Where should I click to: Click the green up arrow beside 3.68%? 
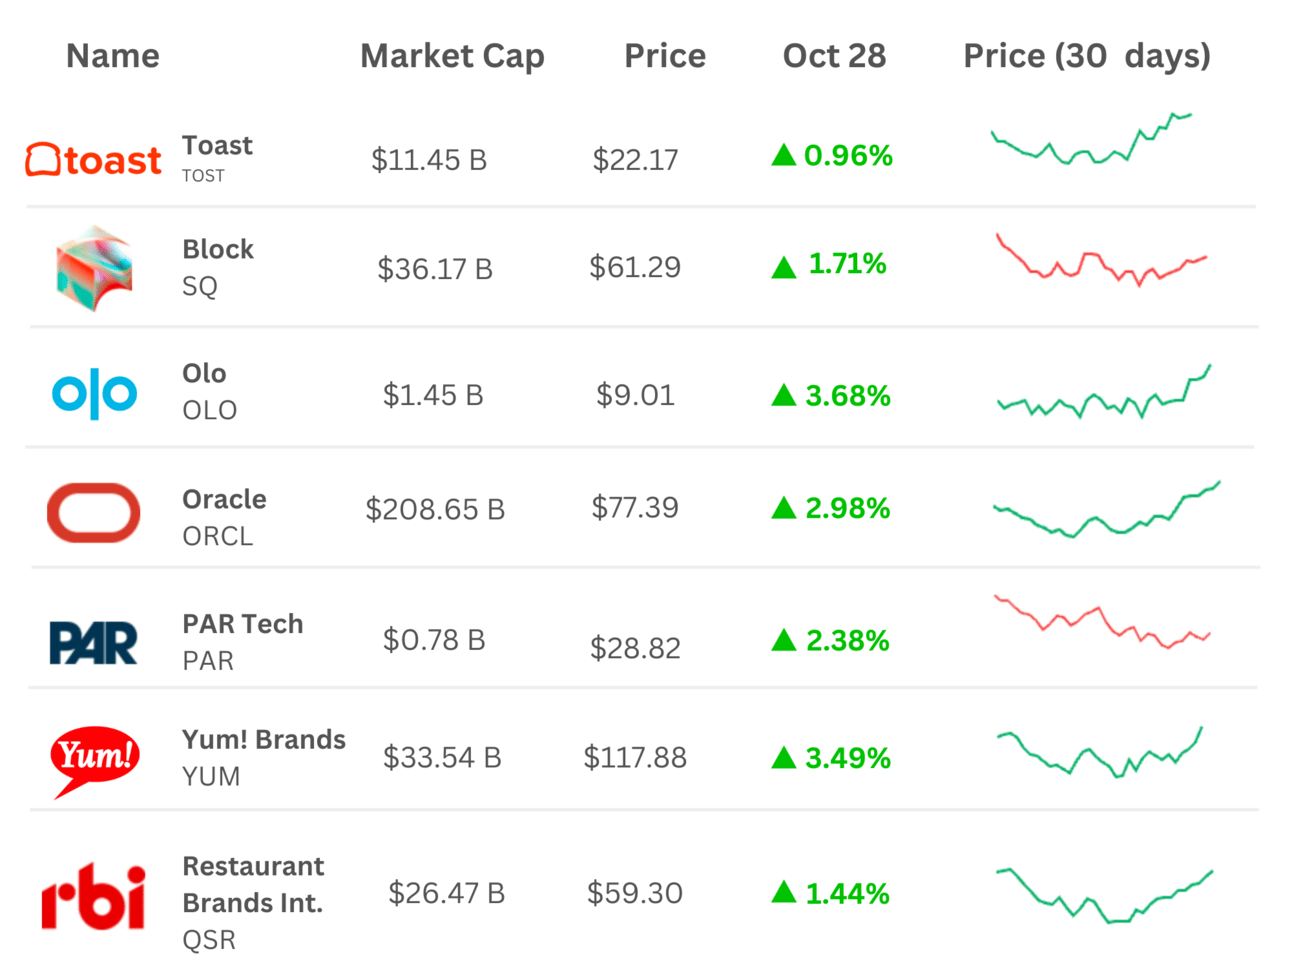[784, 396]
